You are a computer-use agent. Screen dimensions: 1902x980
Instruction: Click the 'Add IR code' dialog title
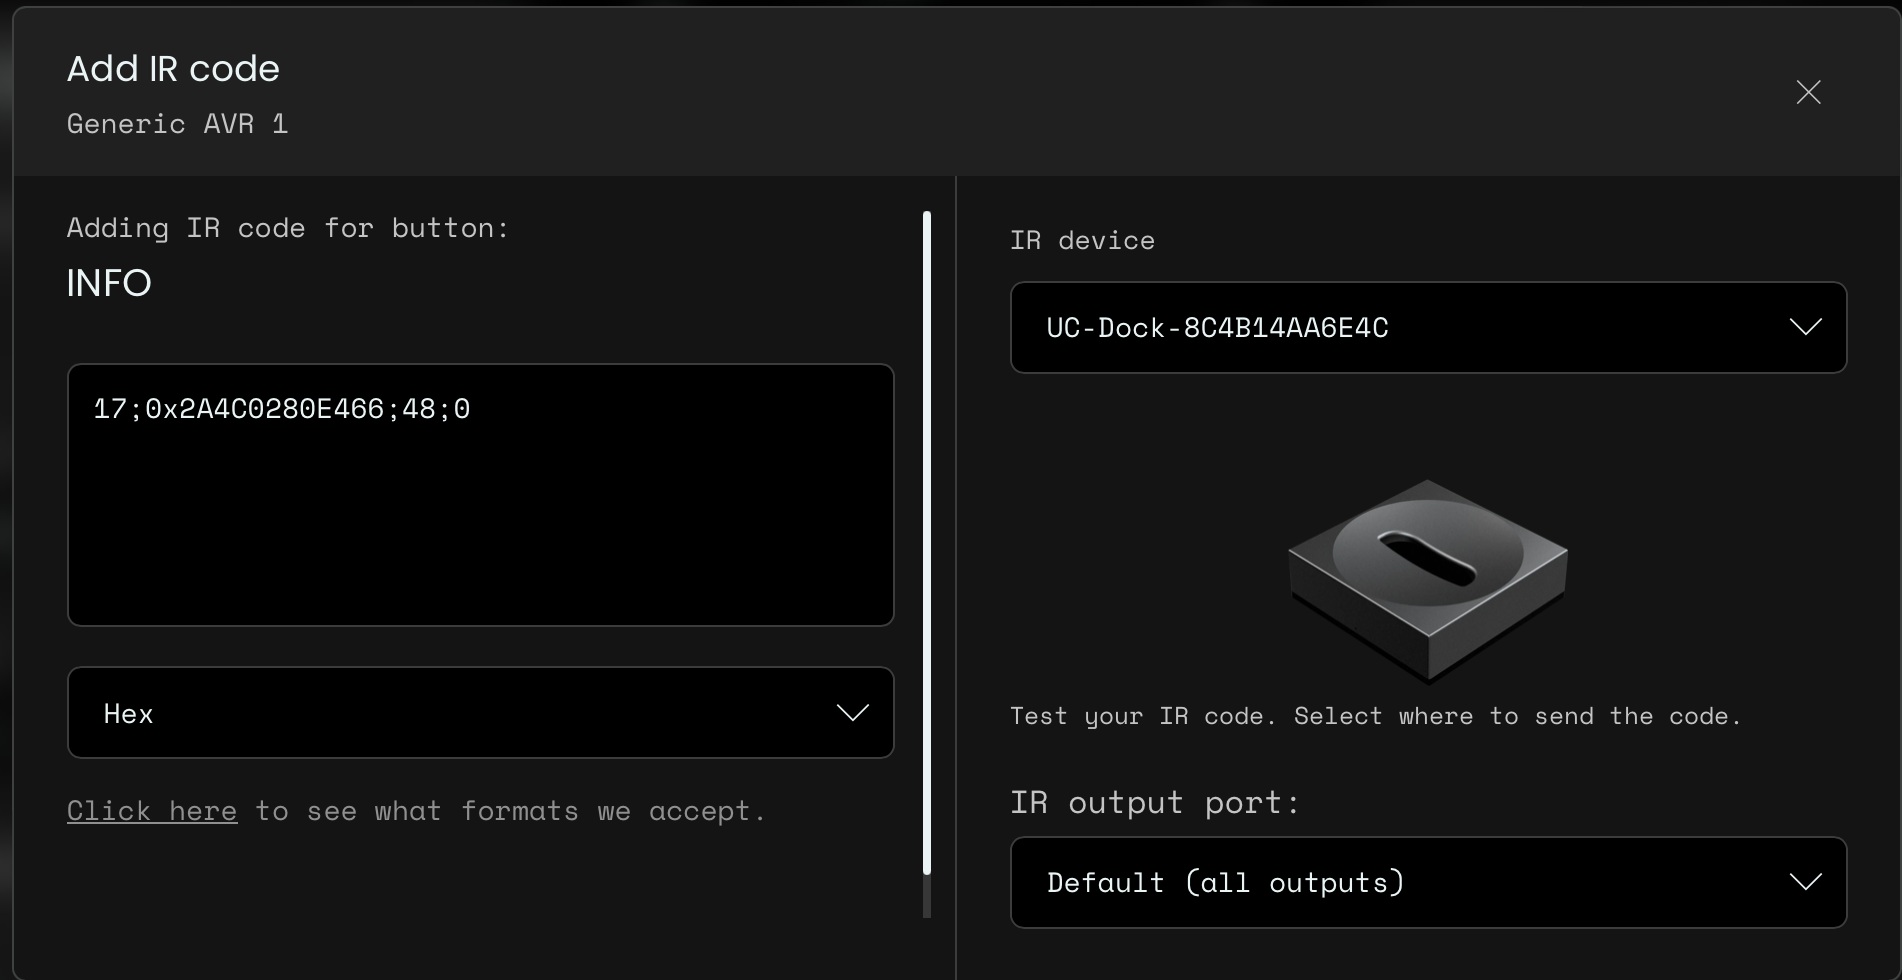click(173, 69)
